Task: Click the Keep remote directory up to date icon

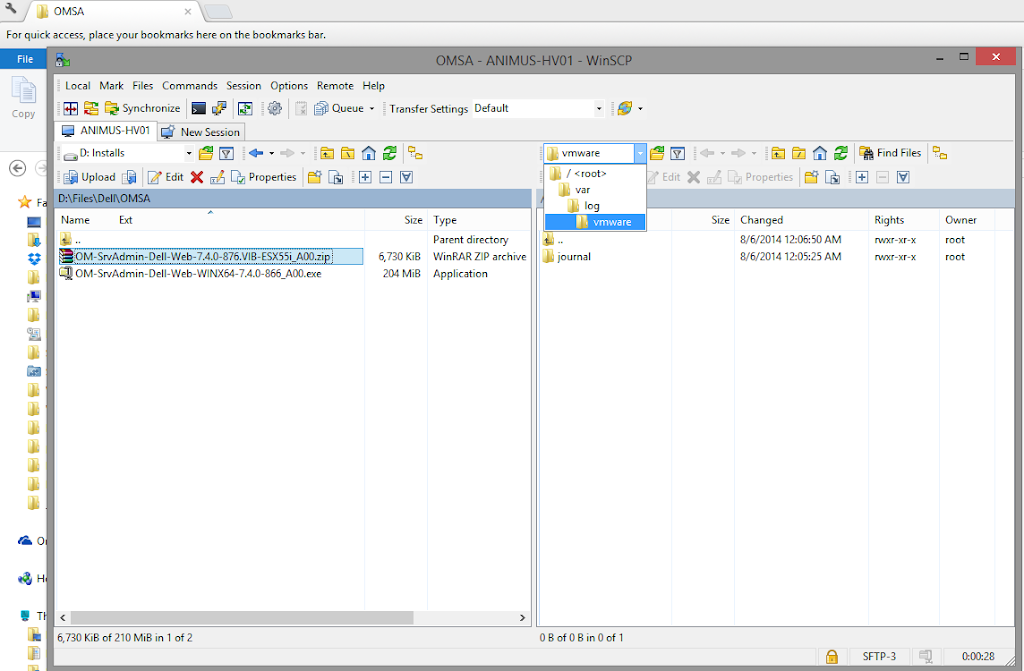Action: tap(246, 108)
